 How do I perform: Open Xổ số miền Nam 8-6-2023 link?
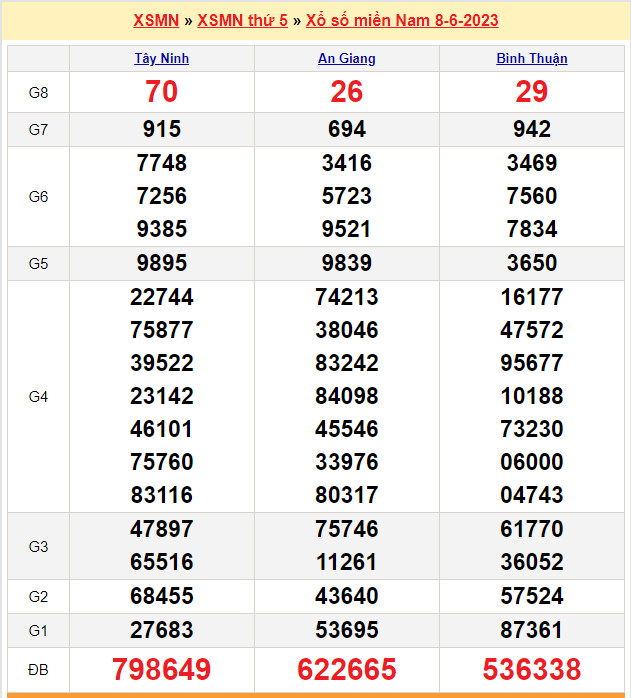coord(402,20)
